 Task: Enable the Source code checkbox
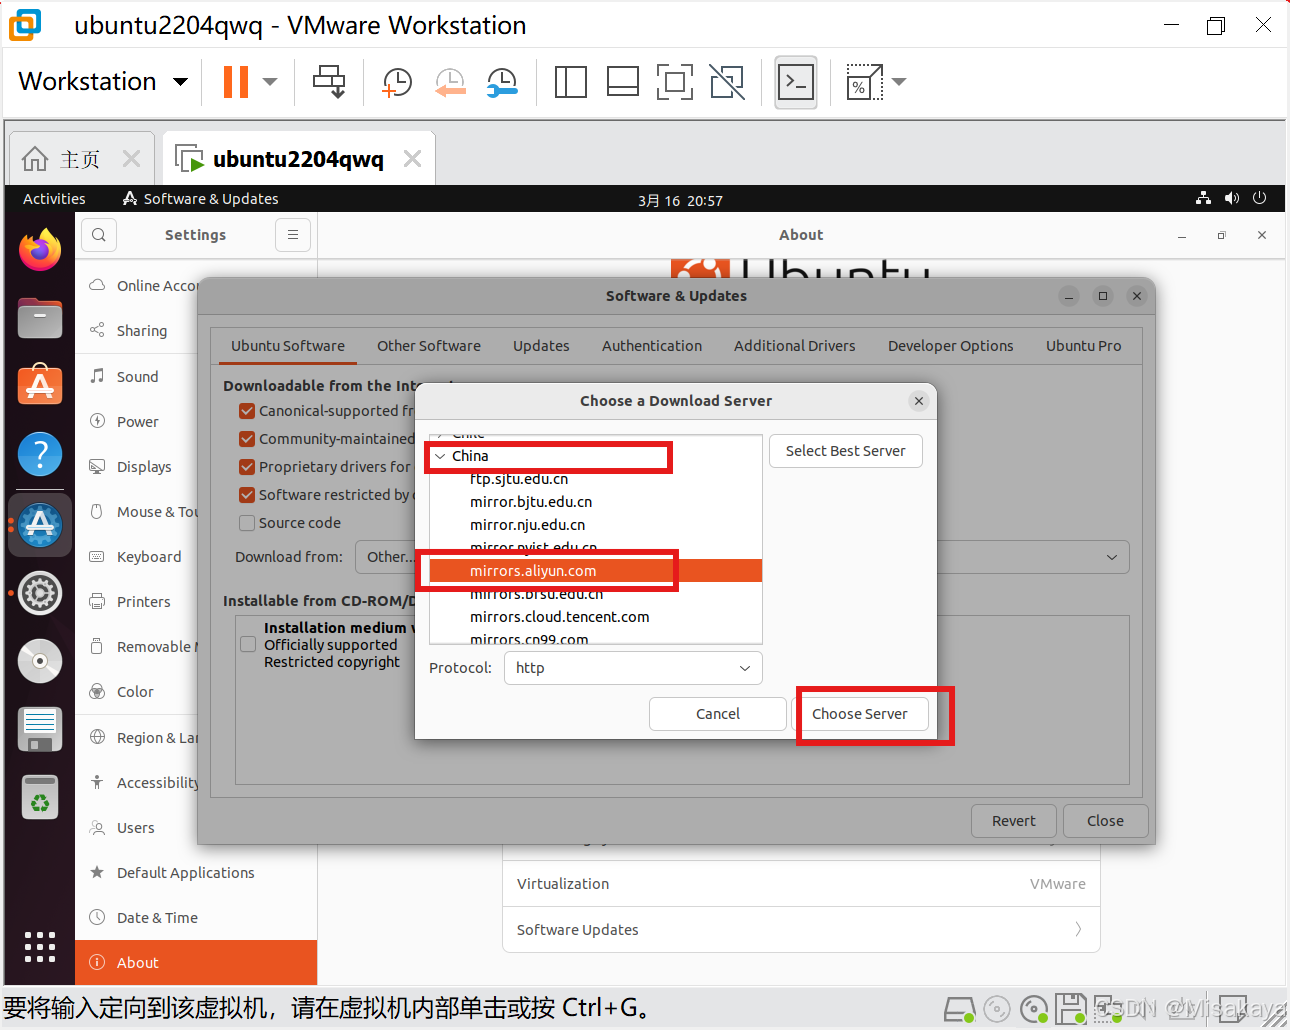[x=247, y=523]
